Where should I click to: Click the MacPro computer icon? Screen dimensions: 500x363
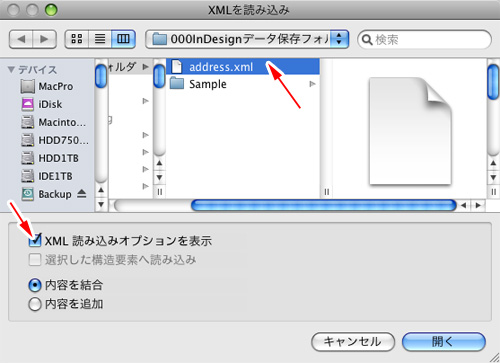point(27,86)
